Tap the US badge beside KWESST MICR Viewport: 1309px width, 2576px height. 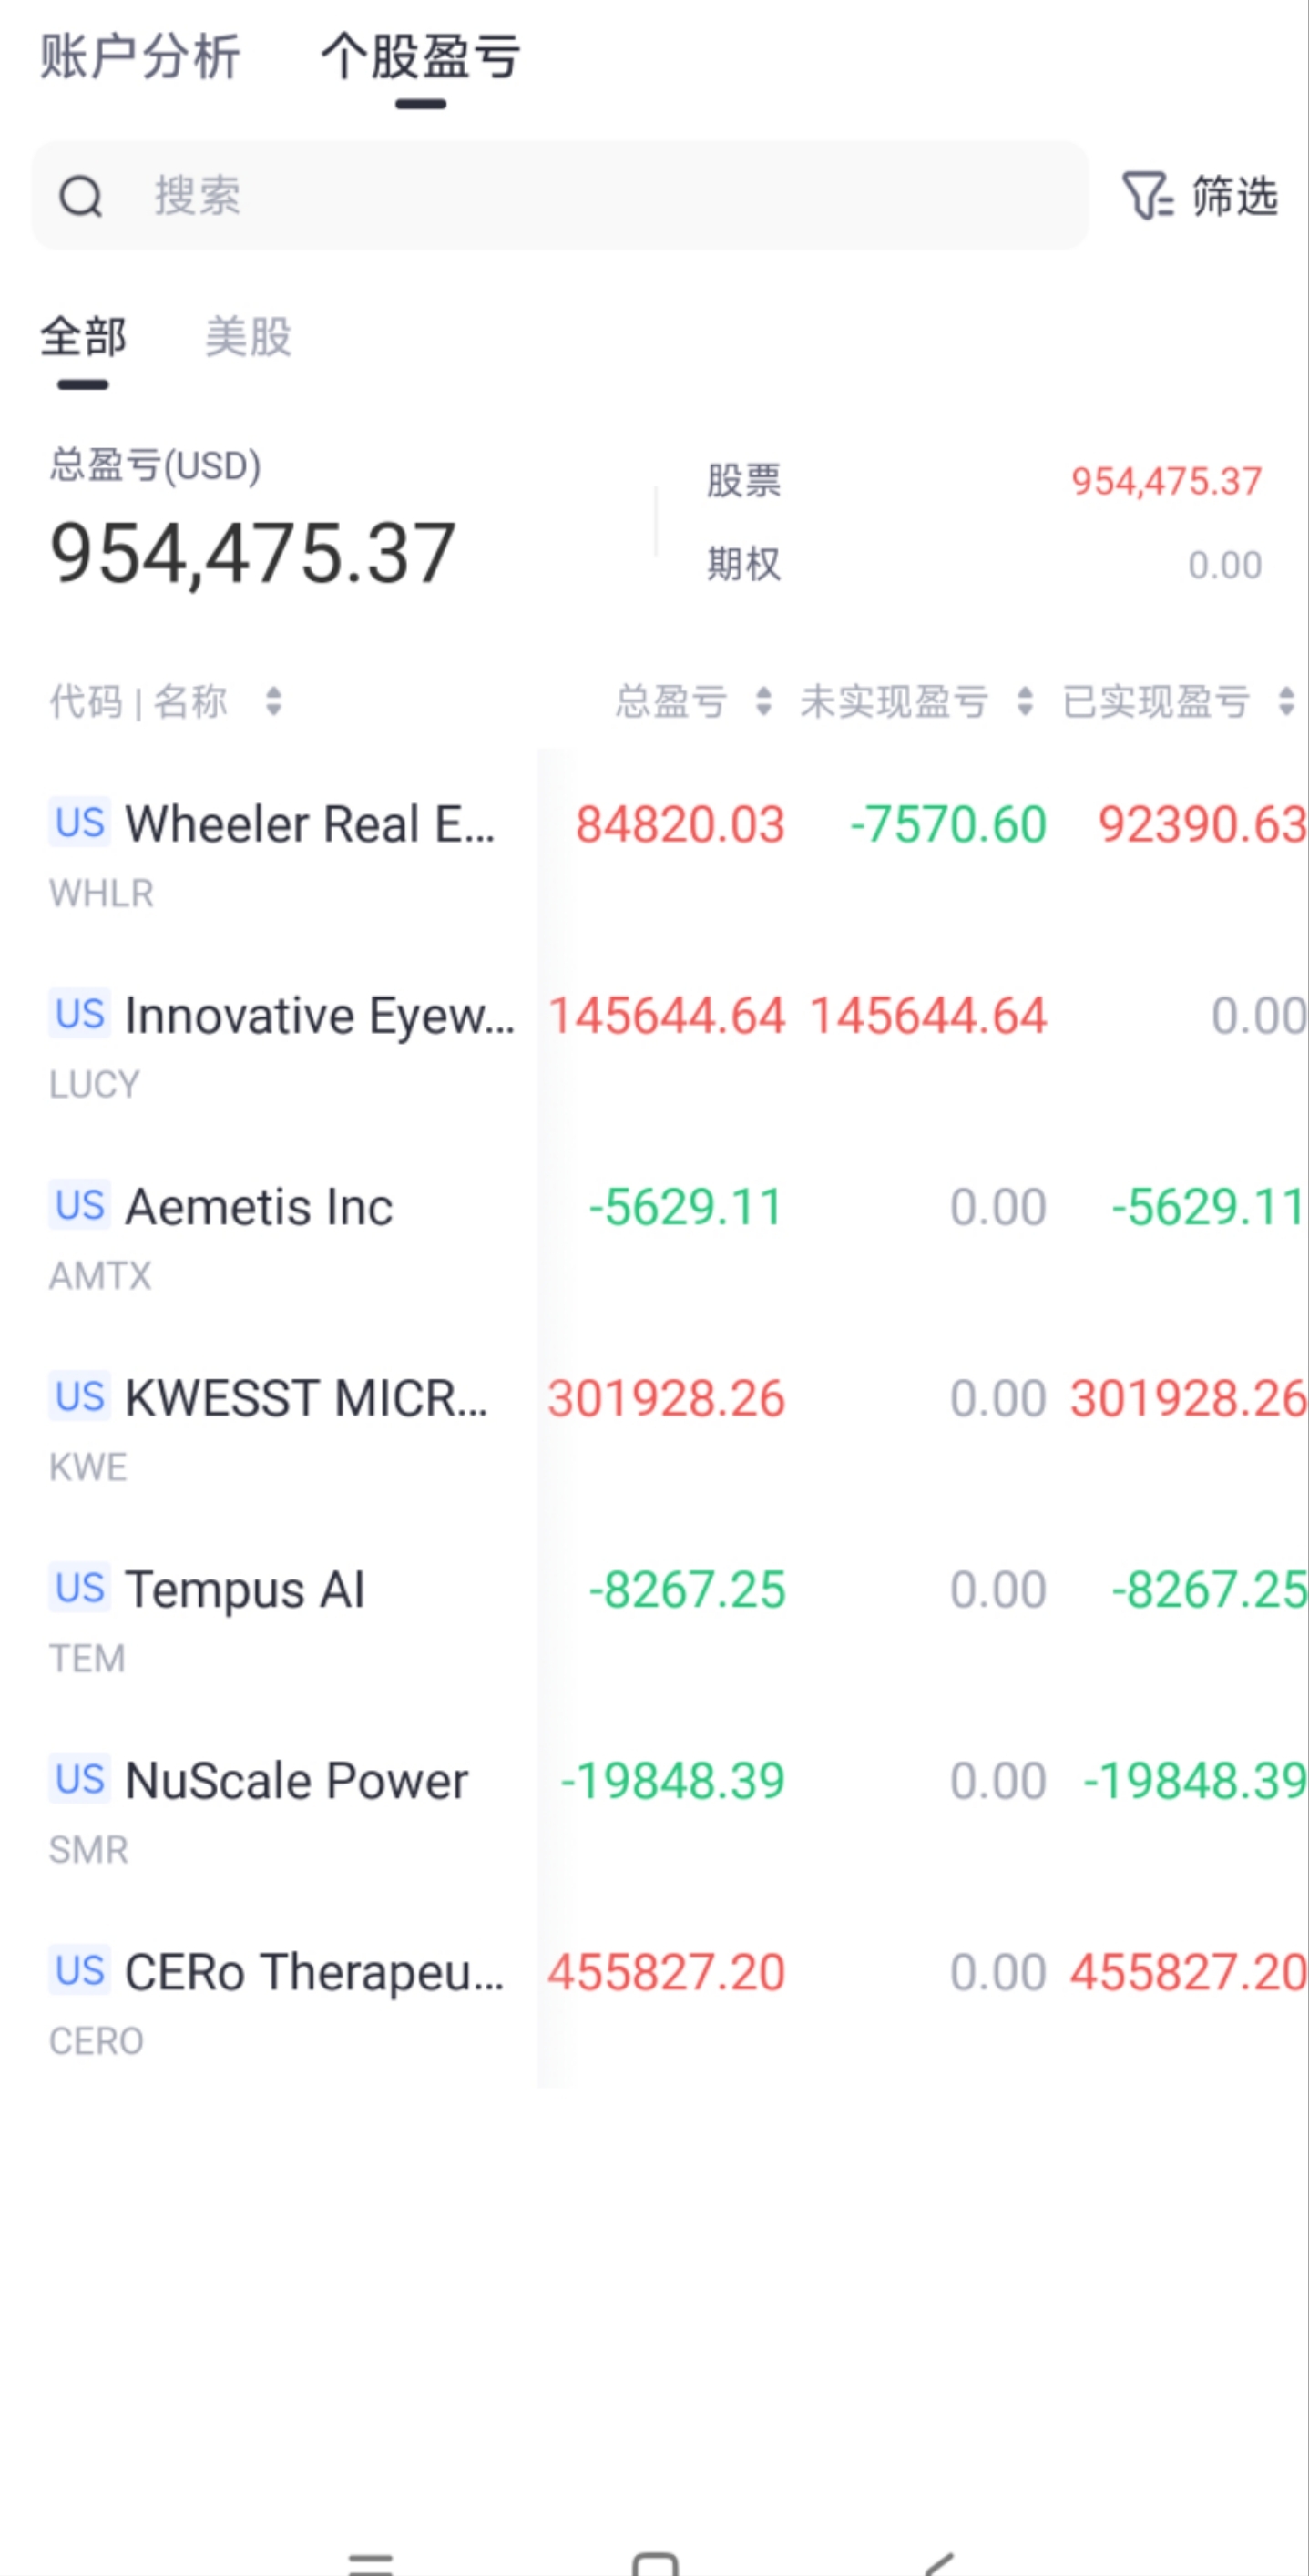pos(80,1396)
